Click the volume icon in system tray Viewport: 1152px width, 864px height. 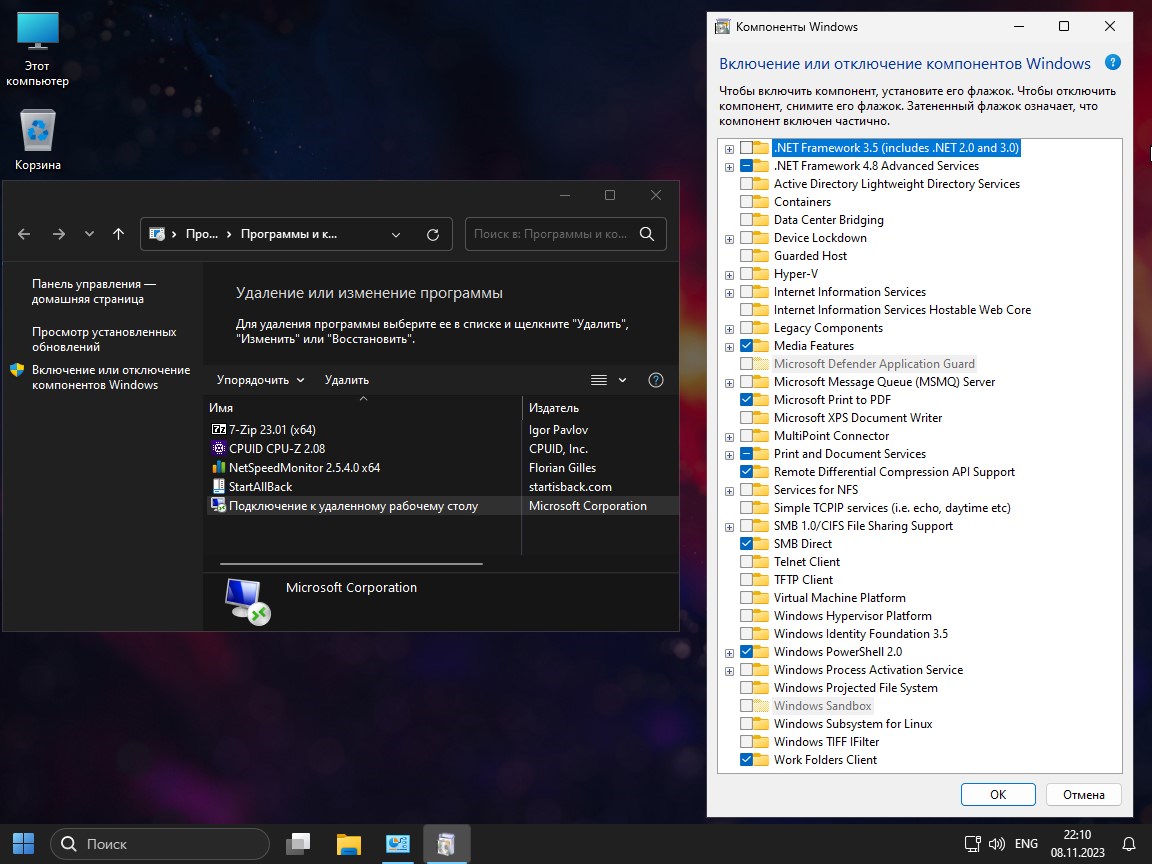pyautogui.click(x=996, y=843)
